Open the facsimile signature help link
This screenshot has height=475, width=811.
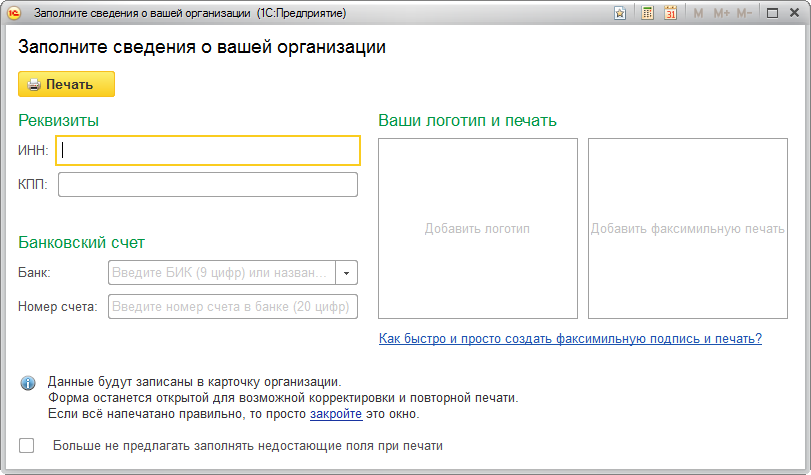pyautogui.click(x=570, y=338)
